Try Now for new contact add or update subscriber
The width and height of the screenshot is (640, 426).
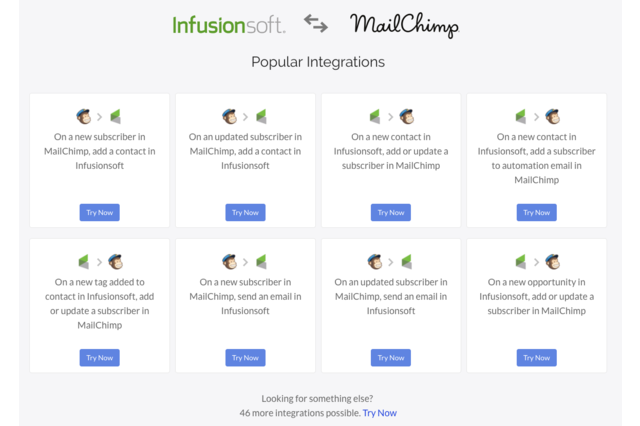pyautogui.click(x=391, y=213)
